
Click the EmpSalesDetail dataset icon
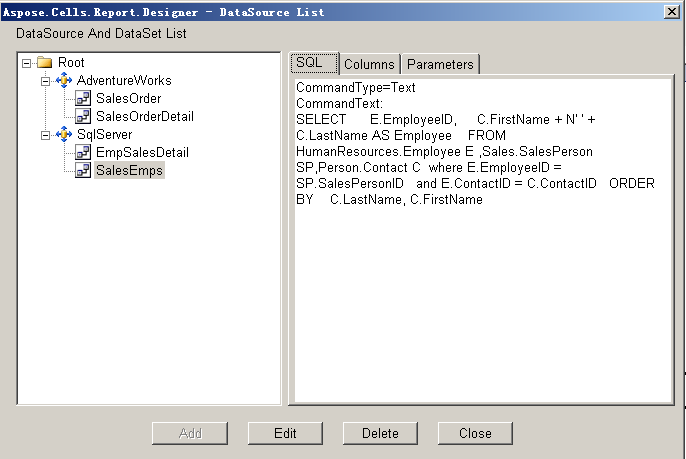83,152
